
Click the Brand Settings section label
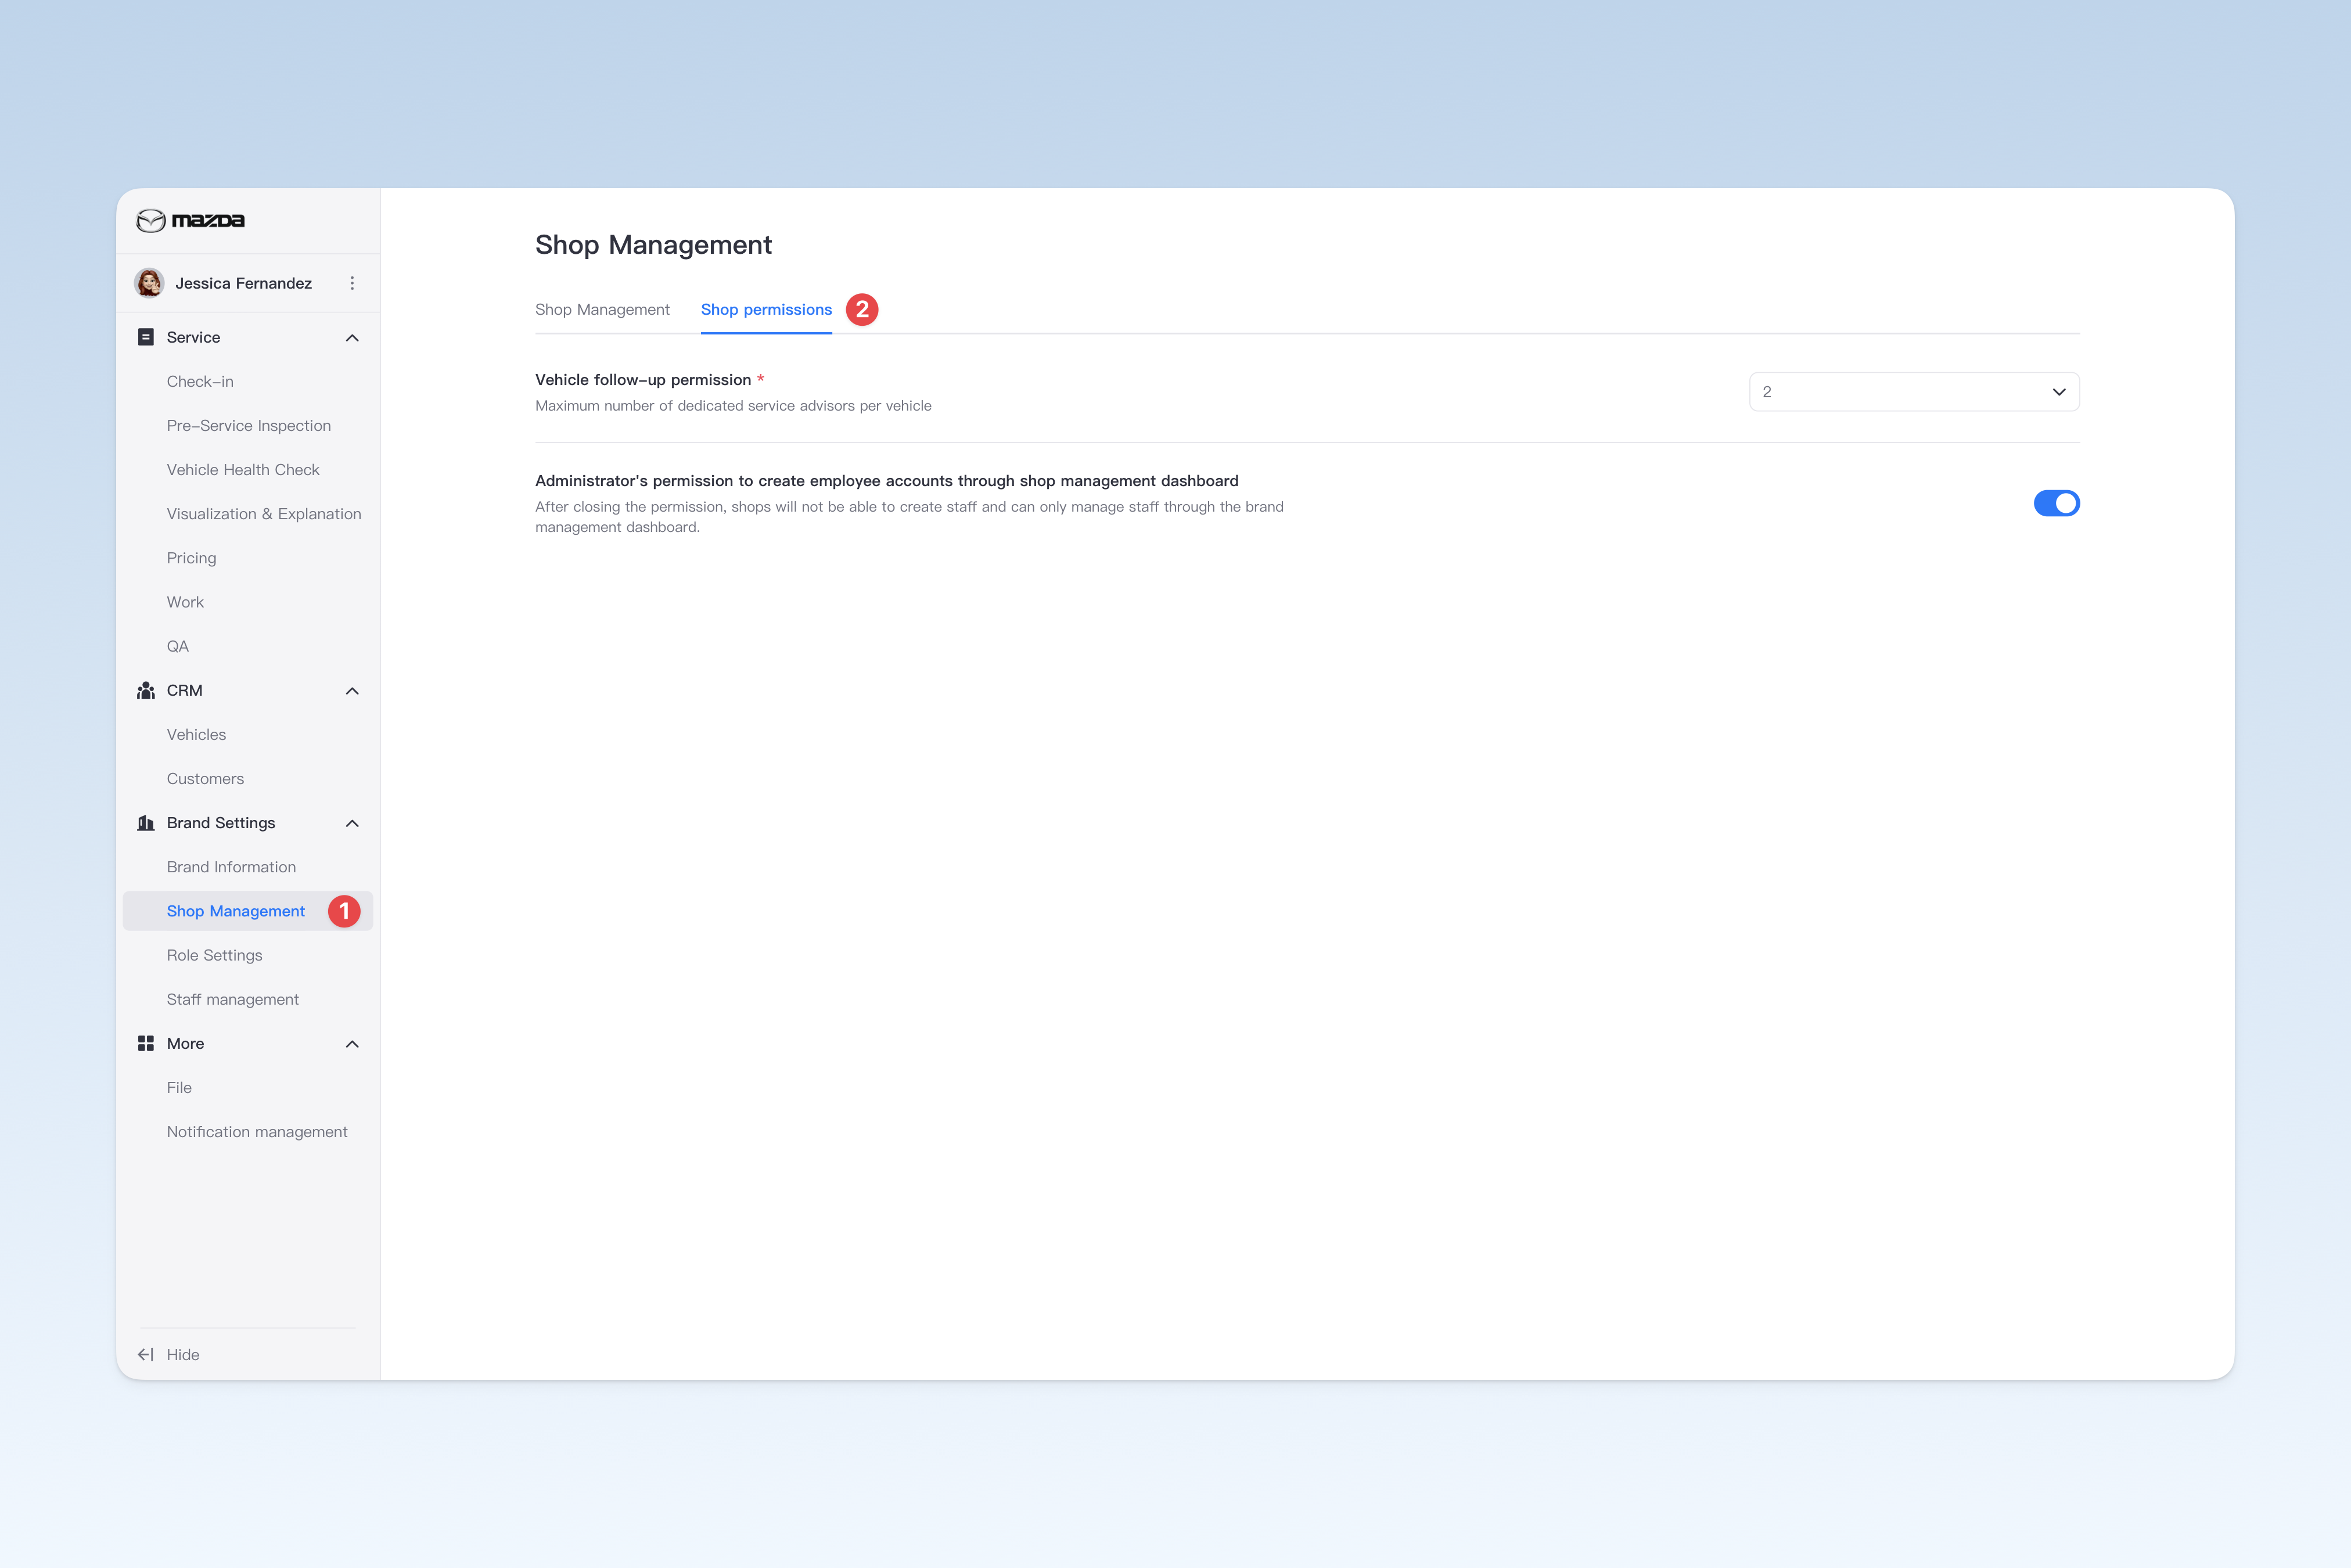221,823
